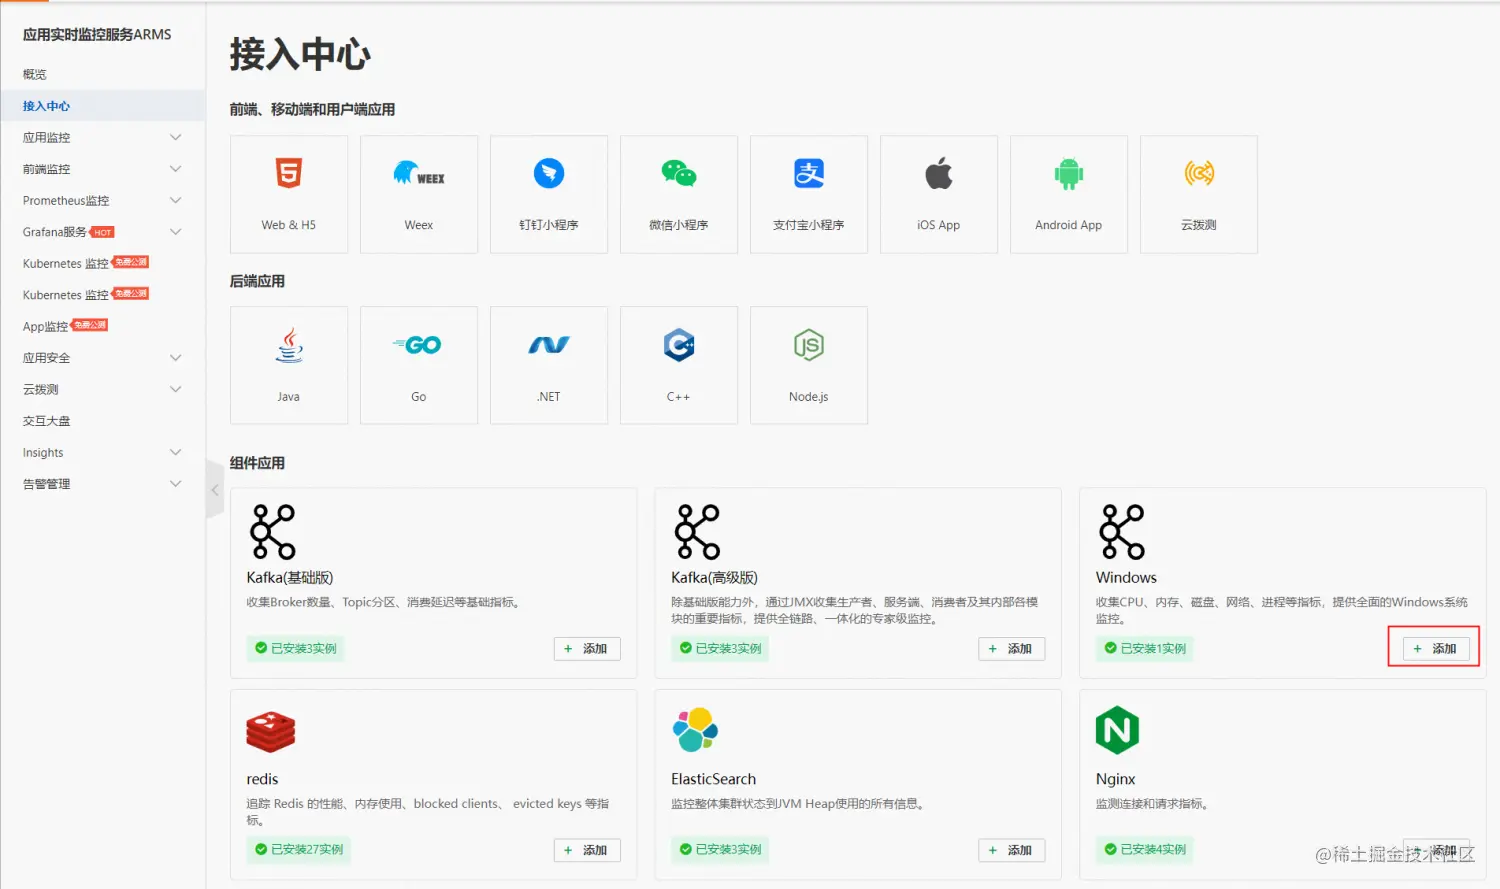
Task: Expand the 应用安全 menu chevron
Action: [176, 358]
